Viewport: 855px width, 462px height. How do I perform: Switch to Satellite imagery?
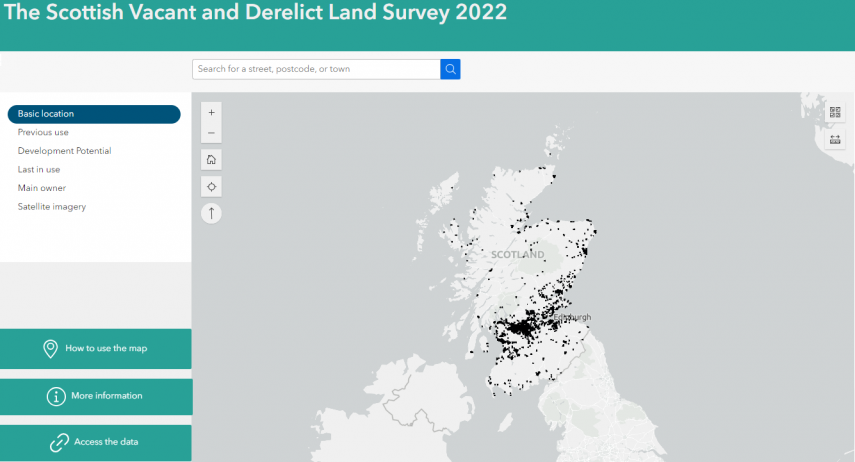click(x=51, y=207)
